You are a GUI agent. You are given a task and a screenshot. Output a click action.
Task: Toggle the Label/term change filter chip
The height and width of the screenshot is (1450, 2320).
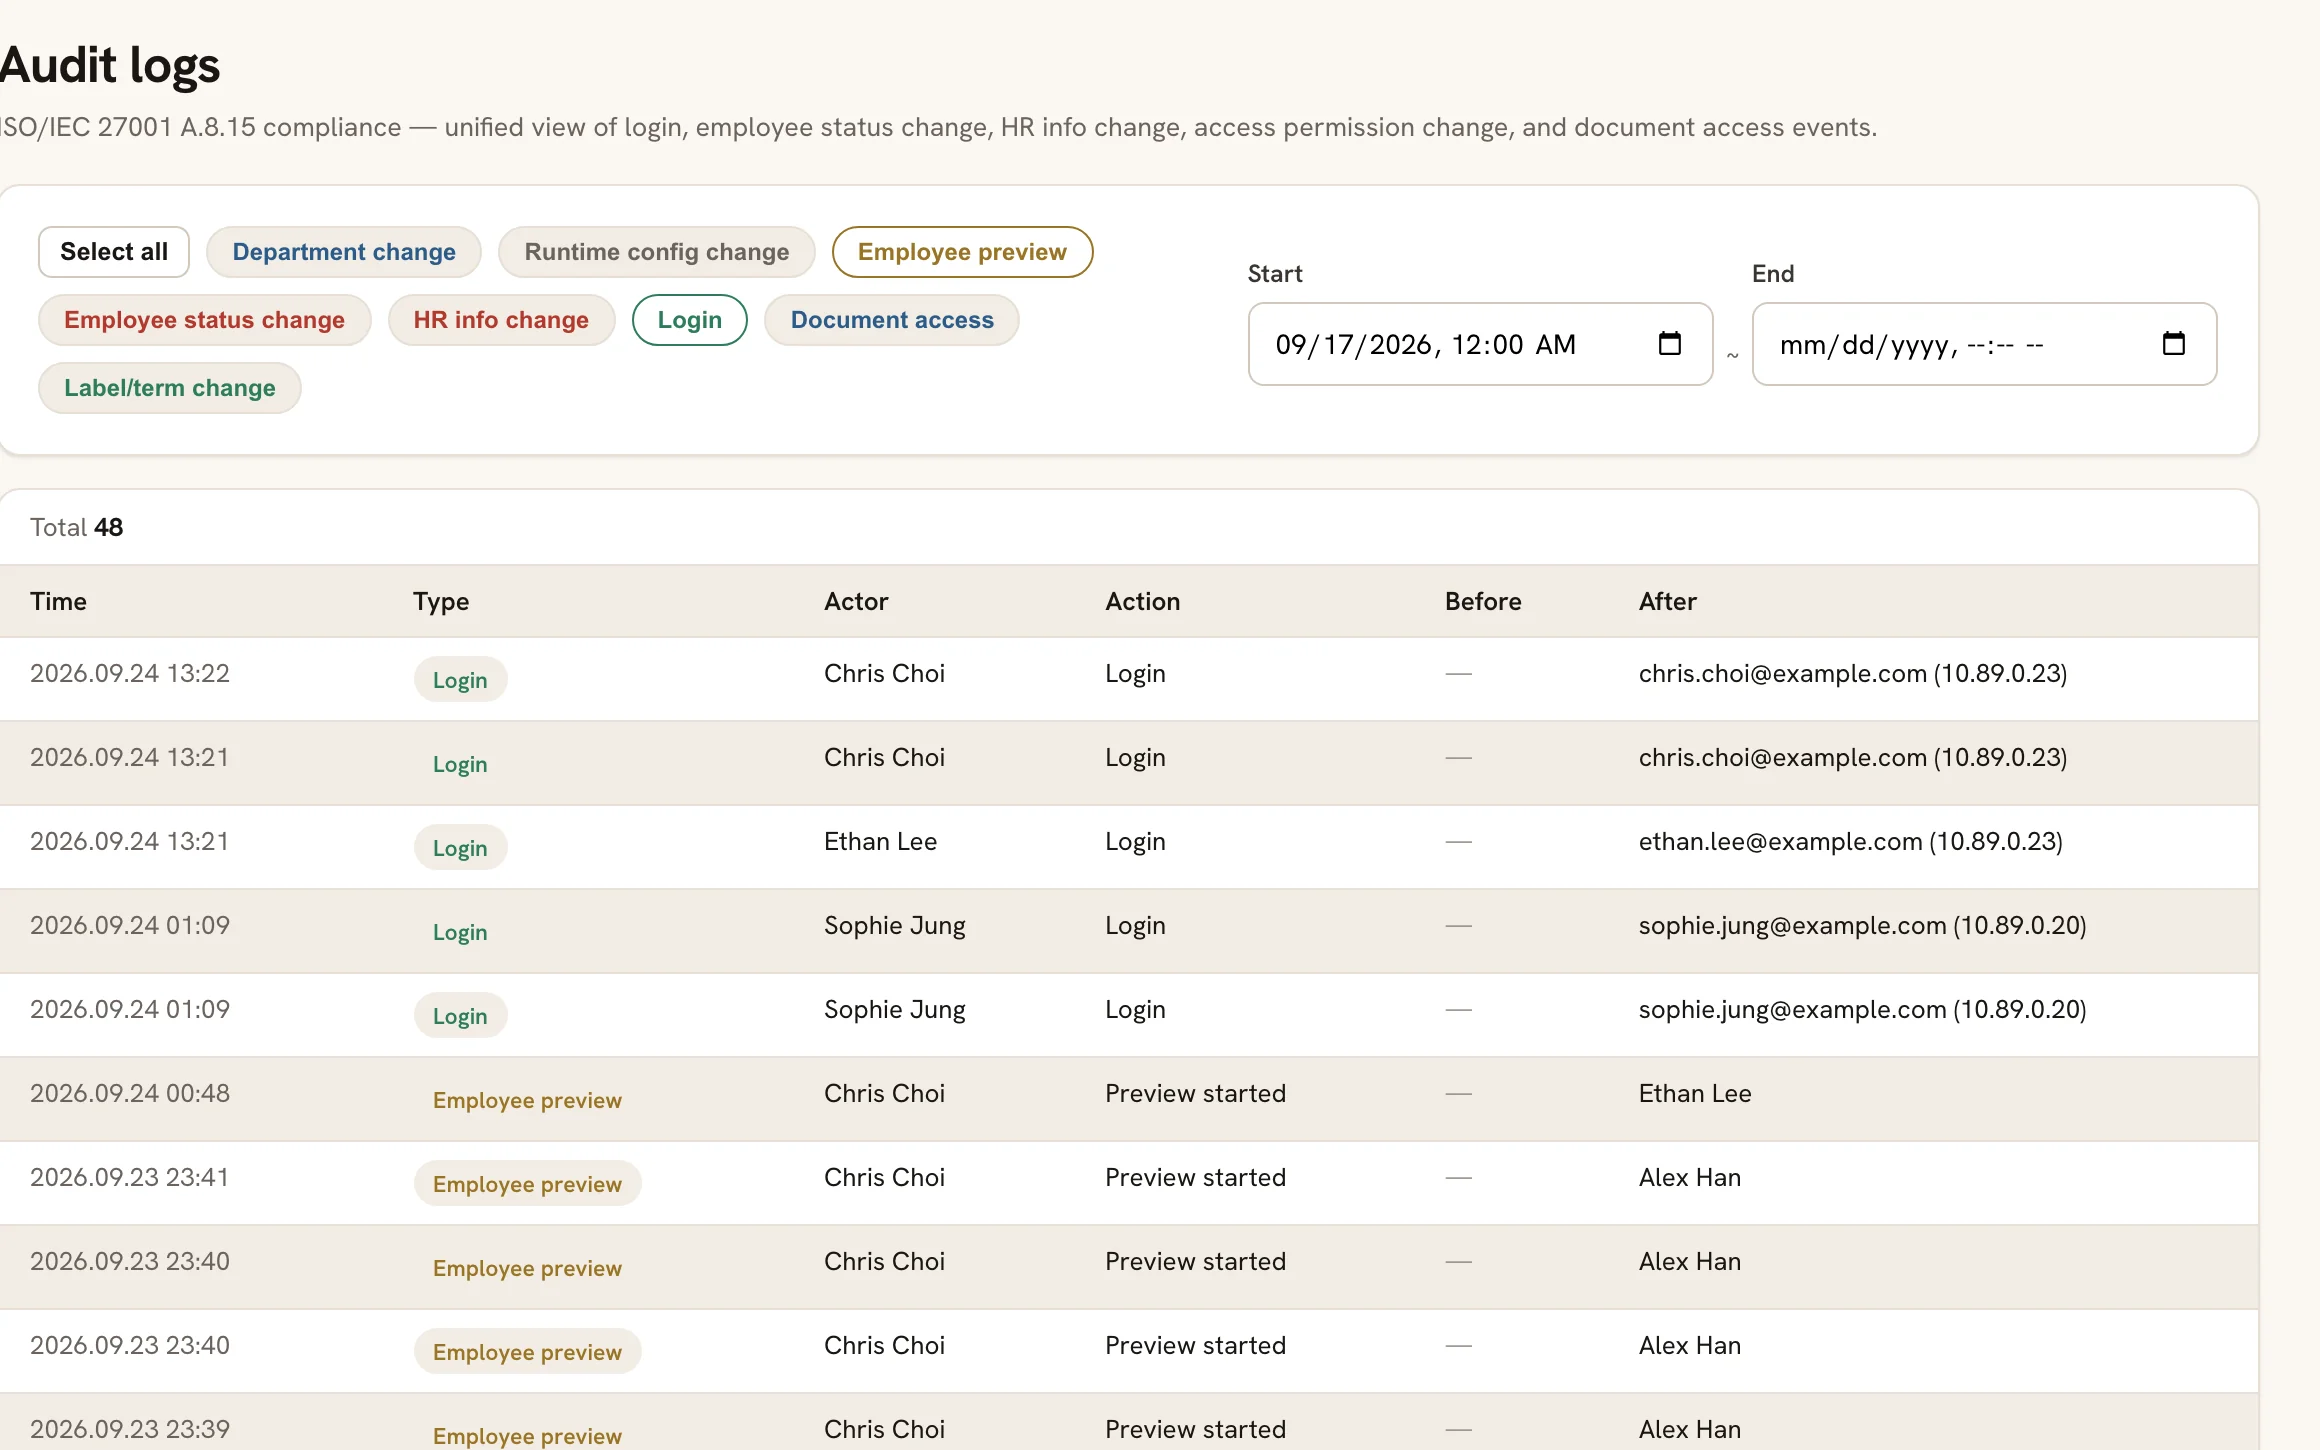pyautogui.click(x=170, y=388)
